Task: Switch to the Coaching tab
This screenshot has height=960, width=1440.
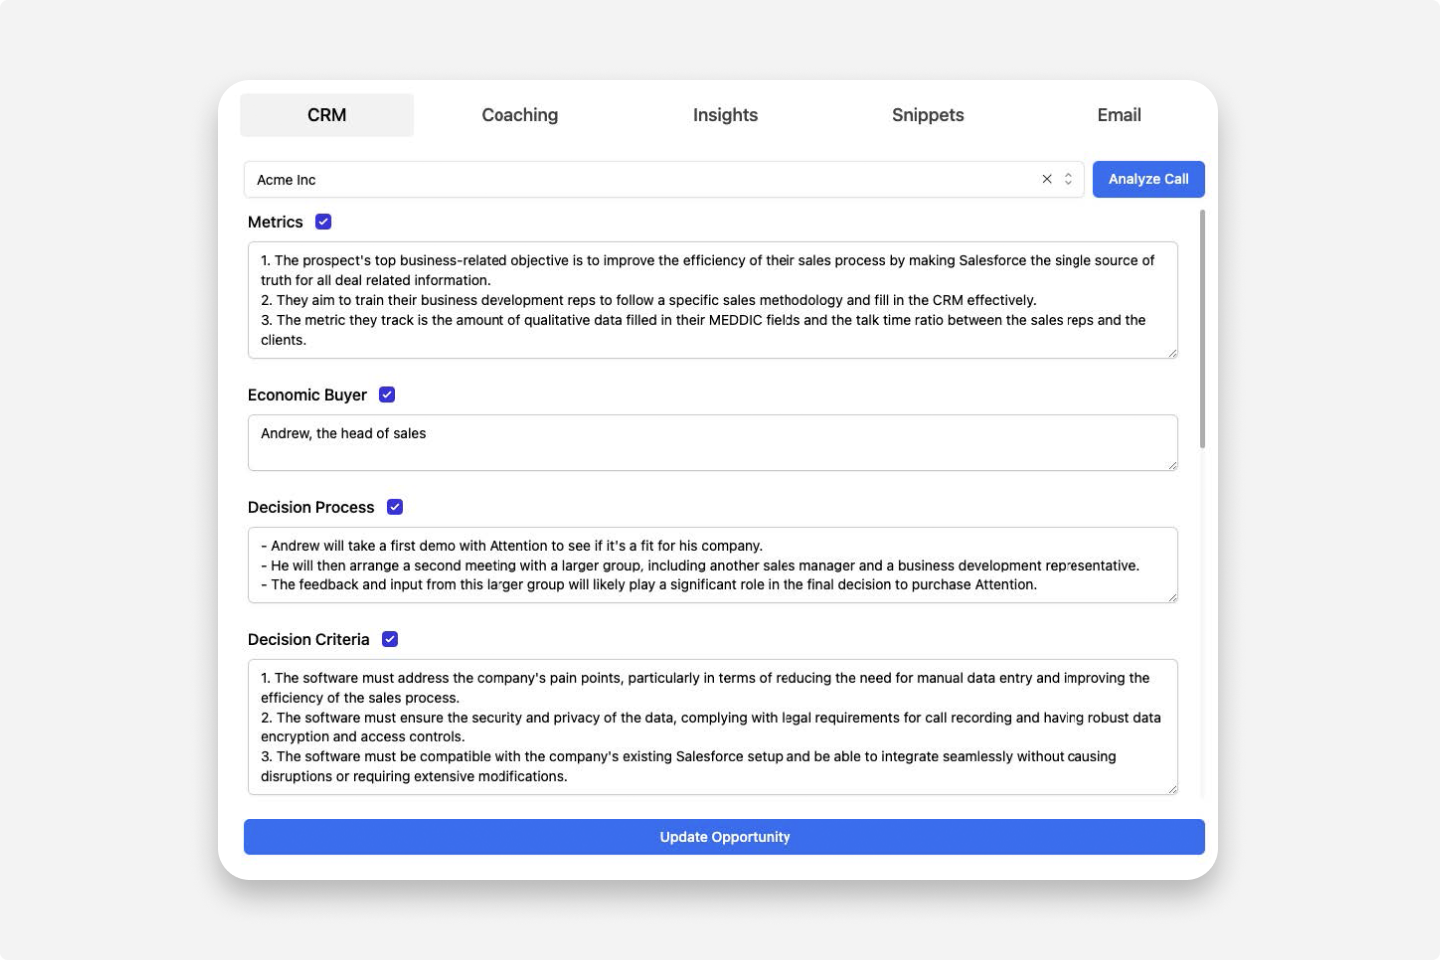Action: (x=520, y=115)
